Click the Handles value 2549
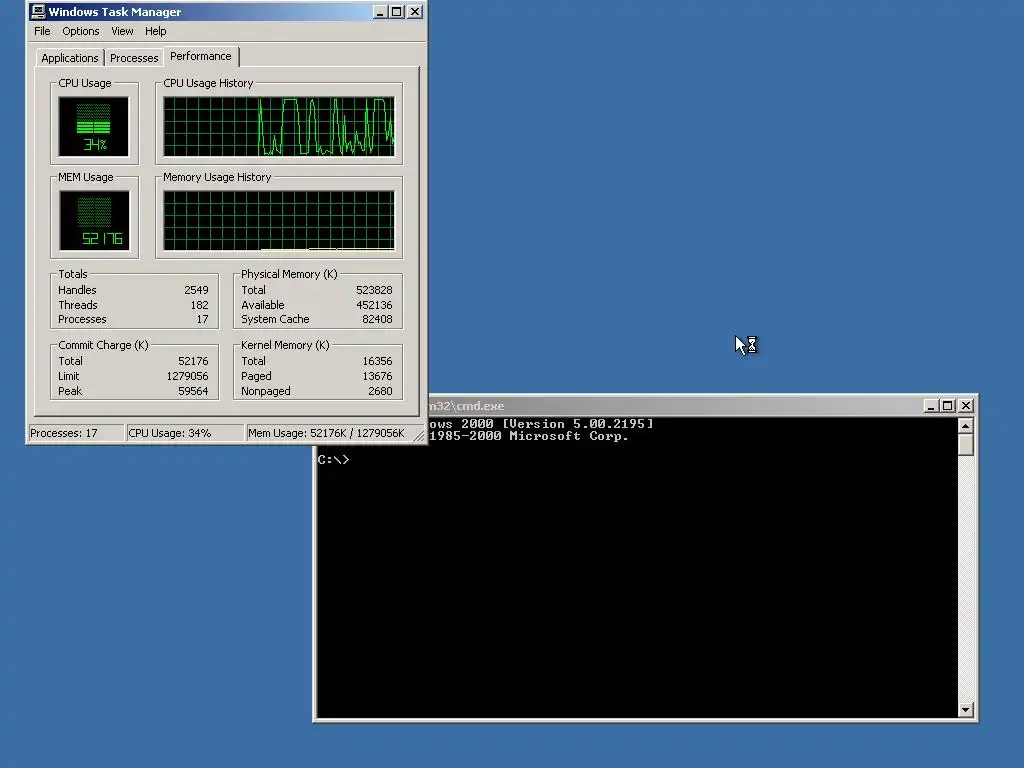This screenshot has width=1024, height=768. [x=196, y=290]
